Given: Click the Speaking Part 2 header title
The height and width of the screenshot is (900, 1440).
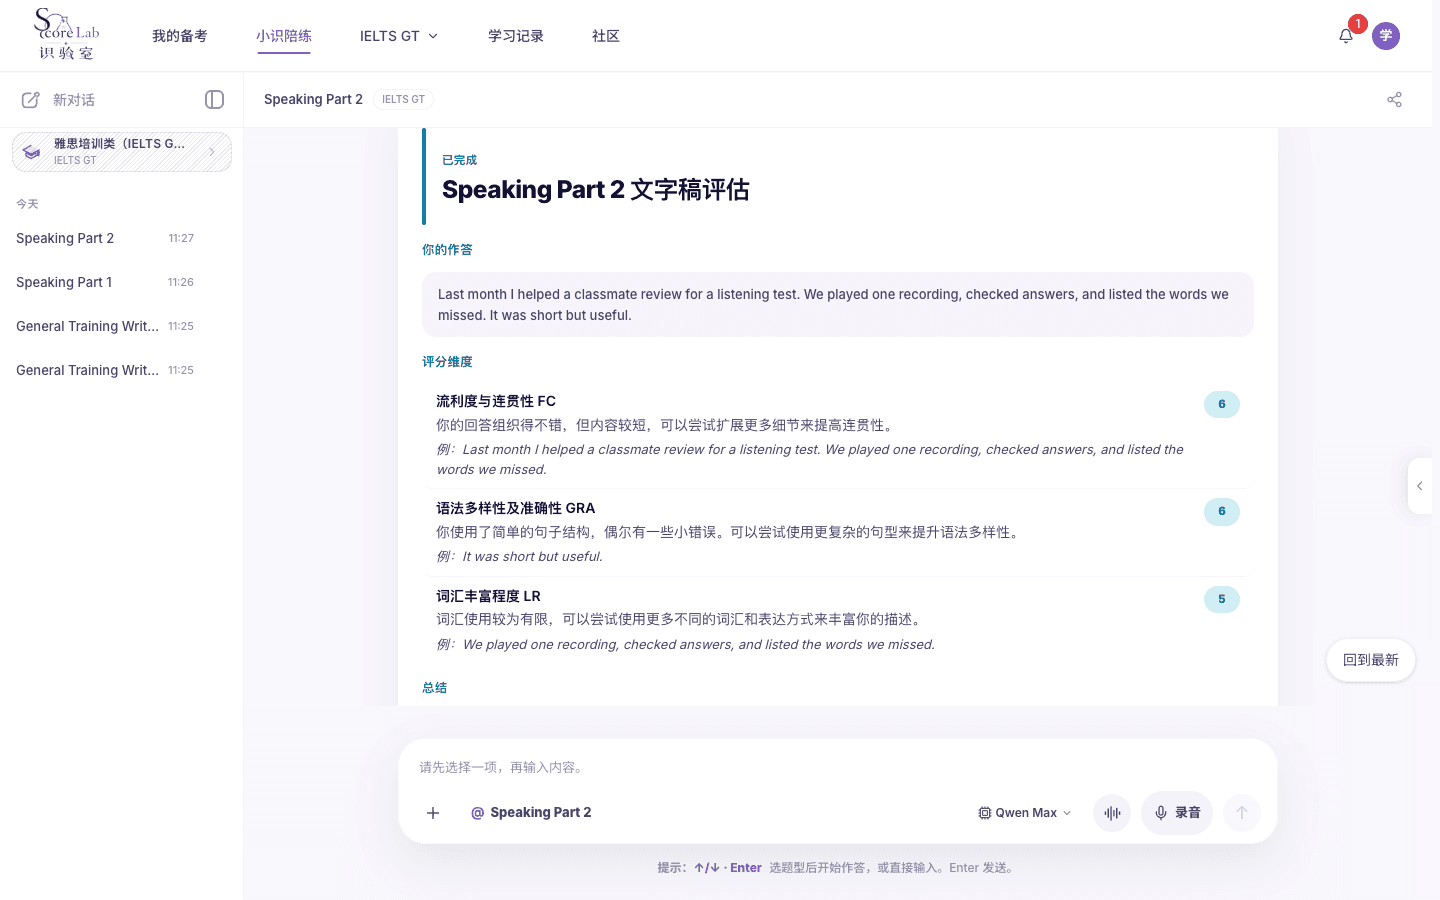Looking at the screenshot, I should tap(313, 99).
